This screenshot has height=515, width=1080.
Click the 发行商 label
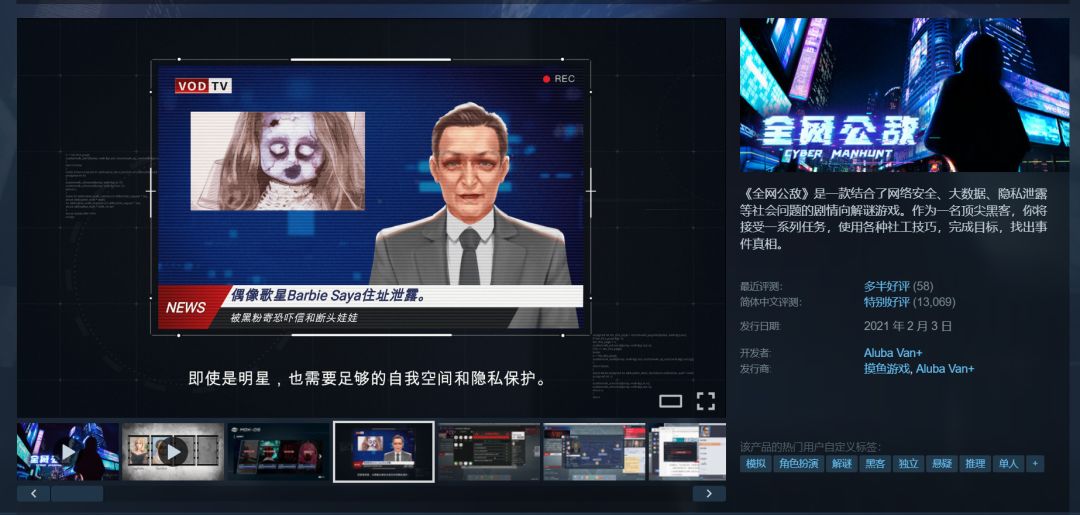[756, 369]
